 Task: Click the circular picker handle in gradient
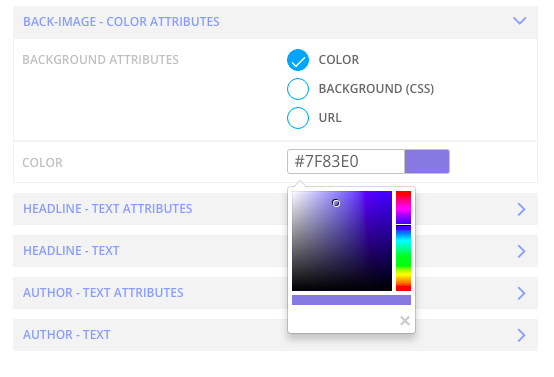point(336,203)
